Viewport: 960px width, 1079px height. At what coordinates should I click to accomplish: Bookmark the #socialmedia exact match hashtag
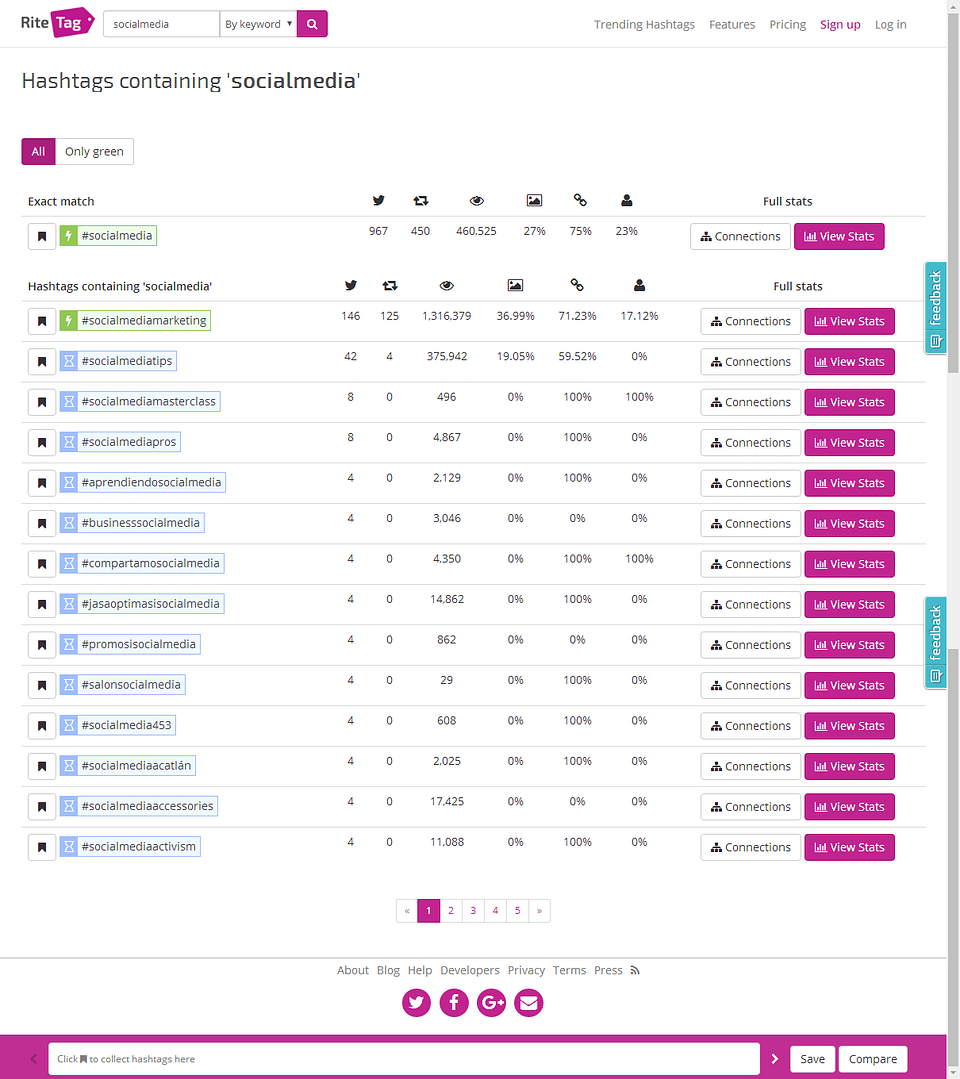(x=42, y=237)
